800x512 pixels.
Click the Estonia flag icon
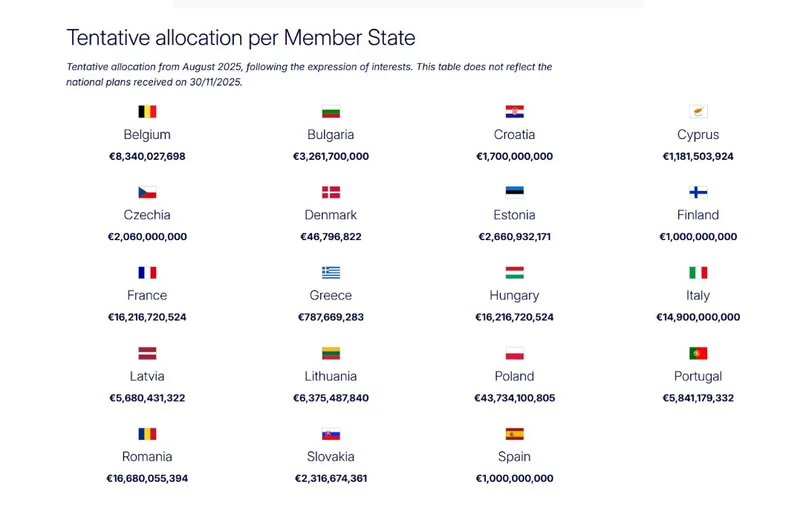(515, 192)
